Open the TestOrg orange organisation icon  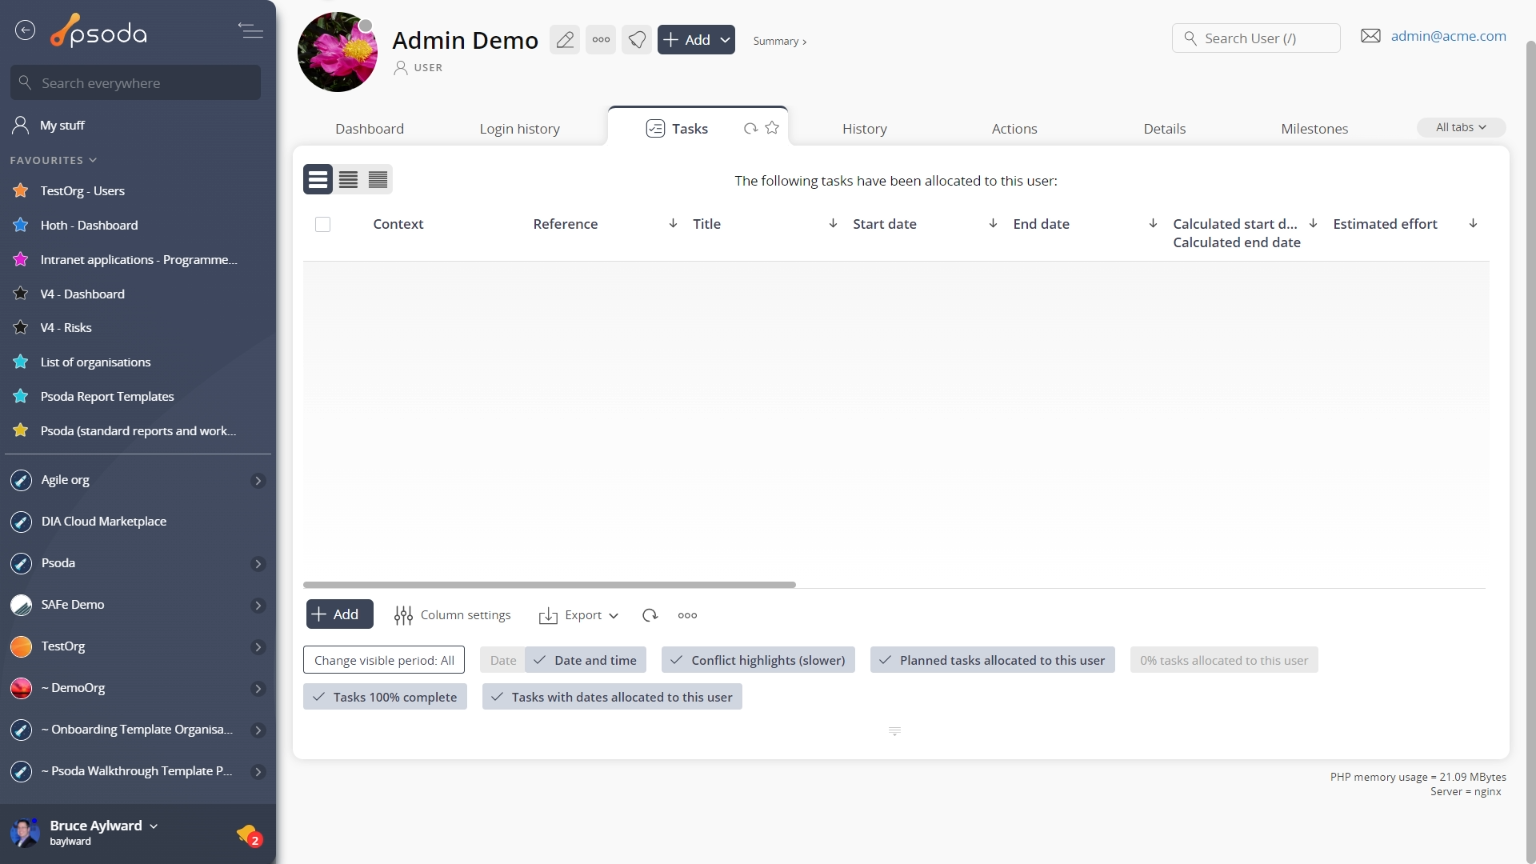click(21, 647)
